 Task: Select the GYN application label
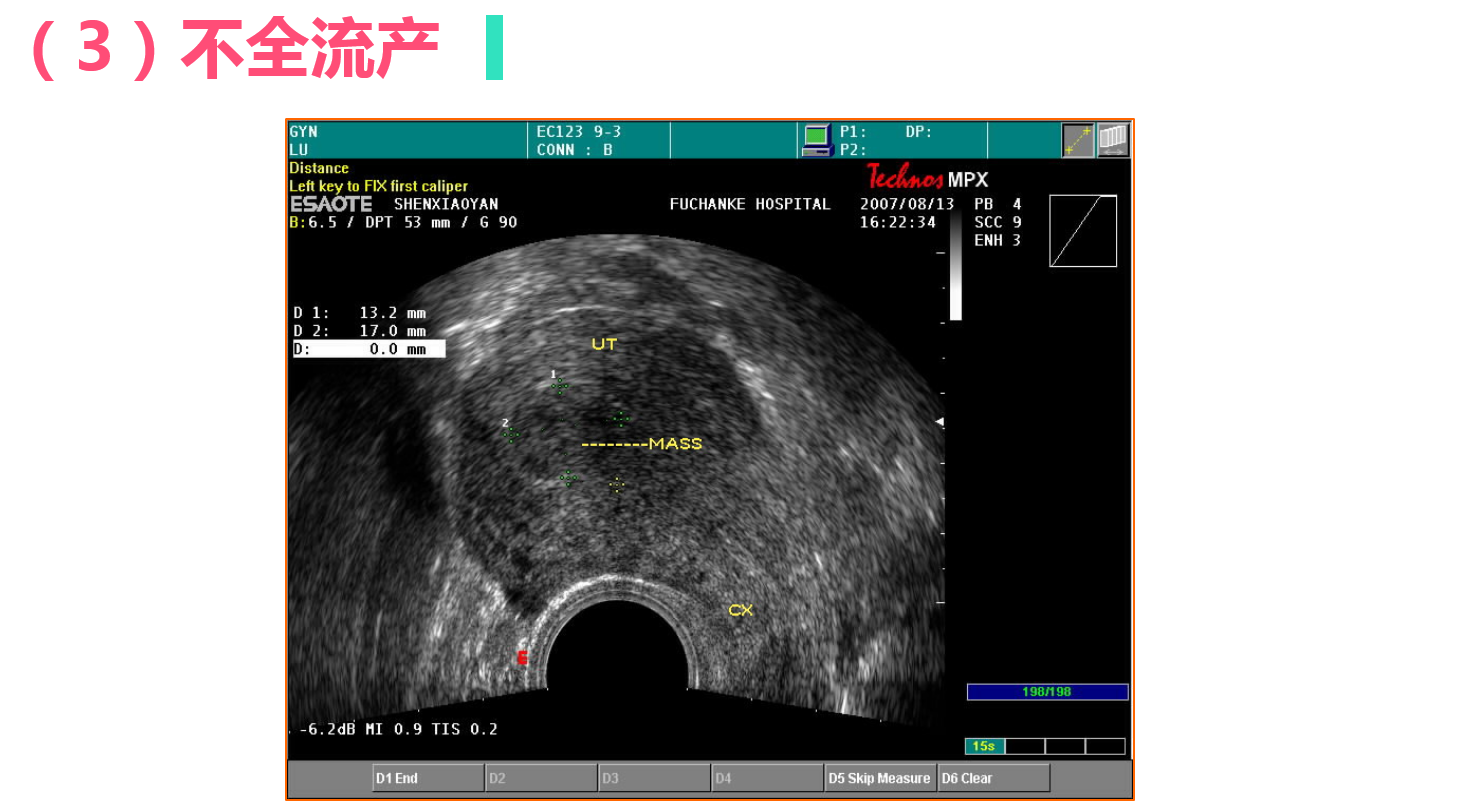tap(303, 132)
